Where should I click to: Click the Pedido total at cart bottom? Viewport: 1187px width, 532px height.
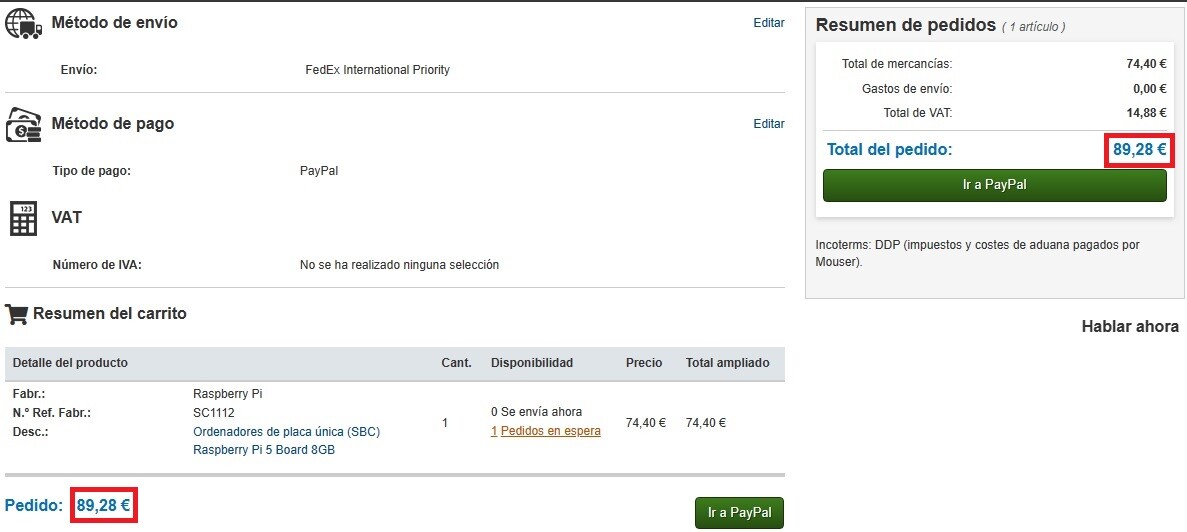point(103,505)
